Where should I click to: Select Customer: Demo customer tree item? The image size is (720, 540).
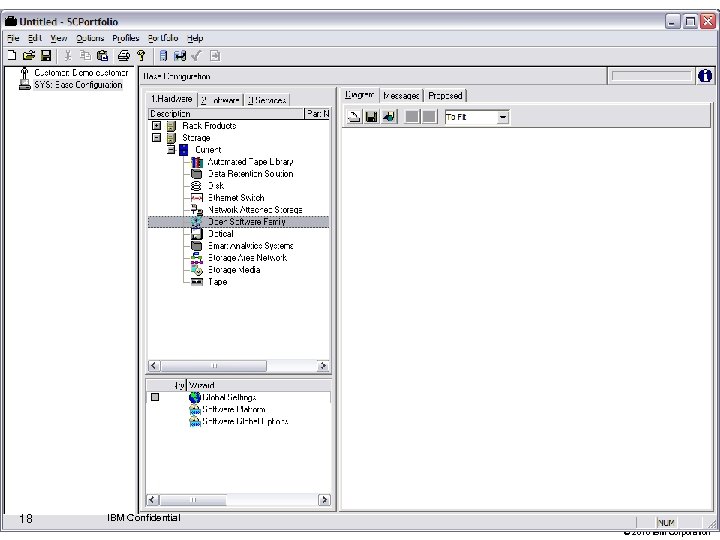coord(81,73)
